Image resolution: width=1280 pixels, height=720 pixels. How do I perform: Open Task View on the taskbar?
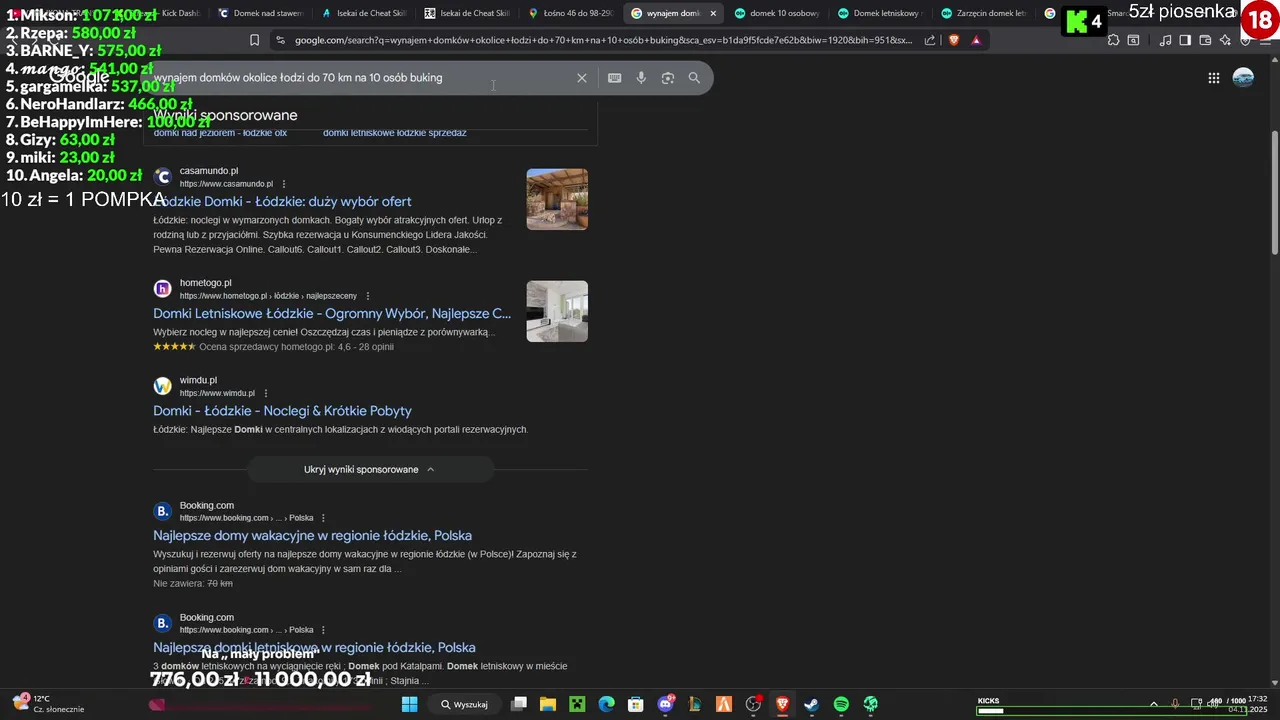click(519, 704)
